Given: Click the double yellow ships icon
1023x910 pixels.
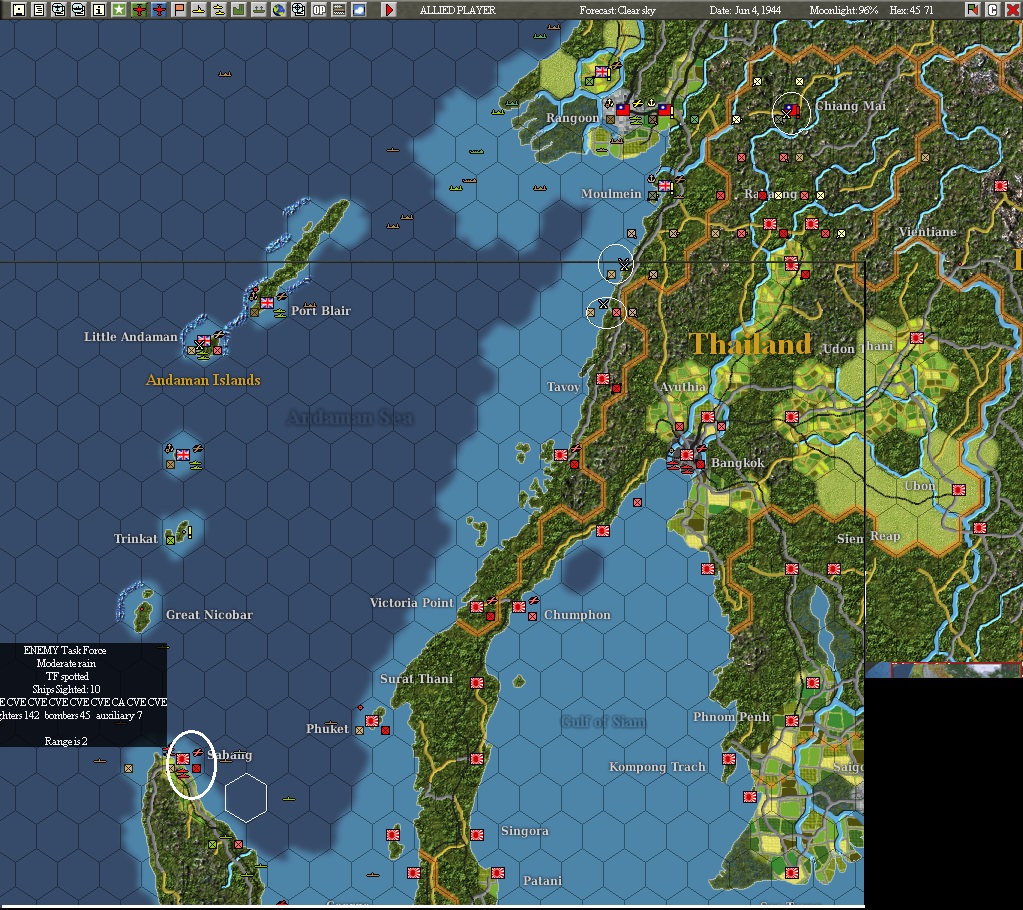Looking at the screenshot, I should (x=219, y=9).
